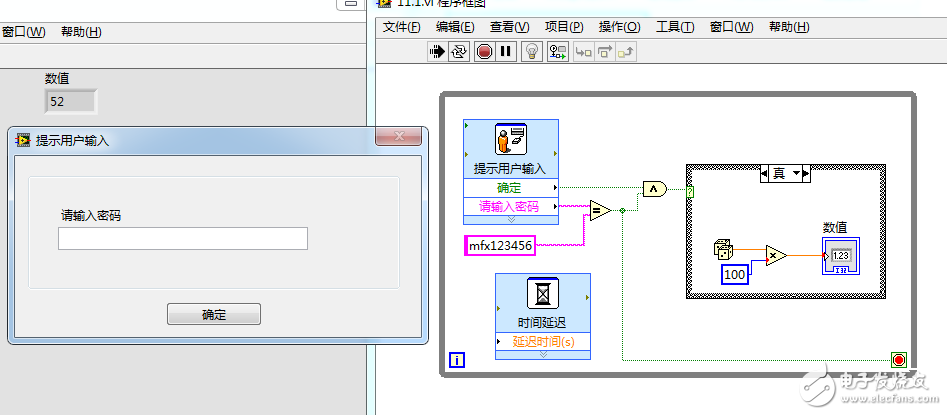The width and height of the screenshot is (947, 415).
Task: Expand the Time Delay VI terminals
Action: click(543, 354)
